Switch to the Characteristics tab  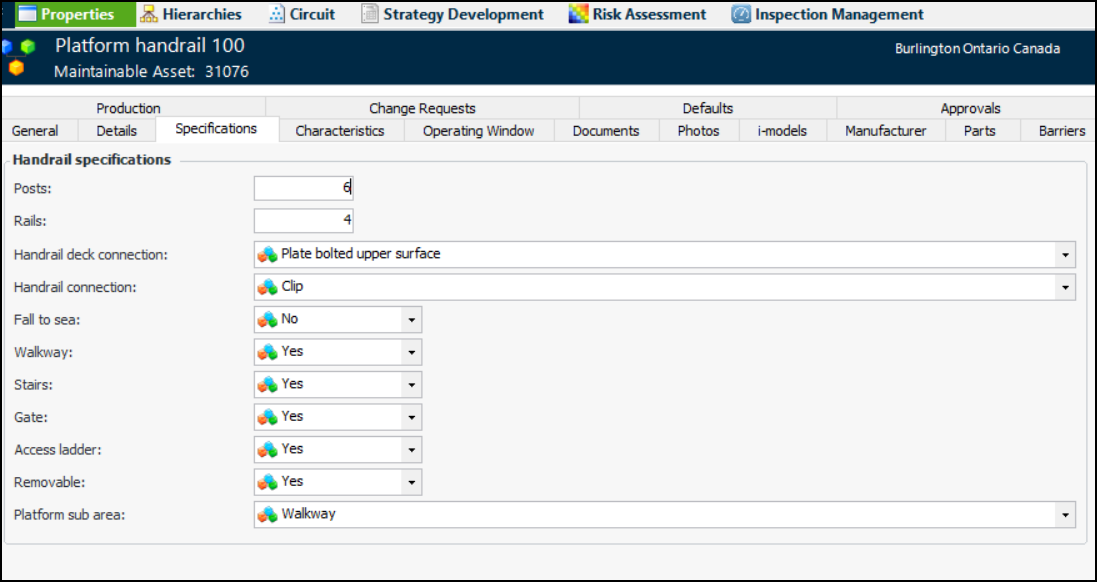pyautogui.click(x=339, y=131)
